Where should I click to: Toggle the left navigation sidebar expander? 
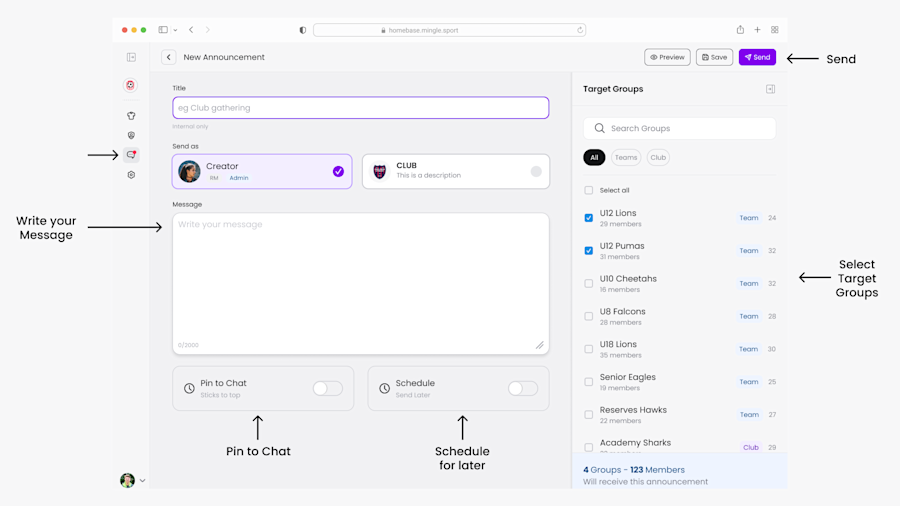click(x=131, y=57)
